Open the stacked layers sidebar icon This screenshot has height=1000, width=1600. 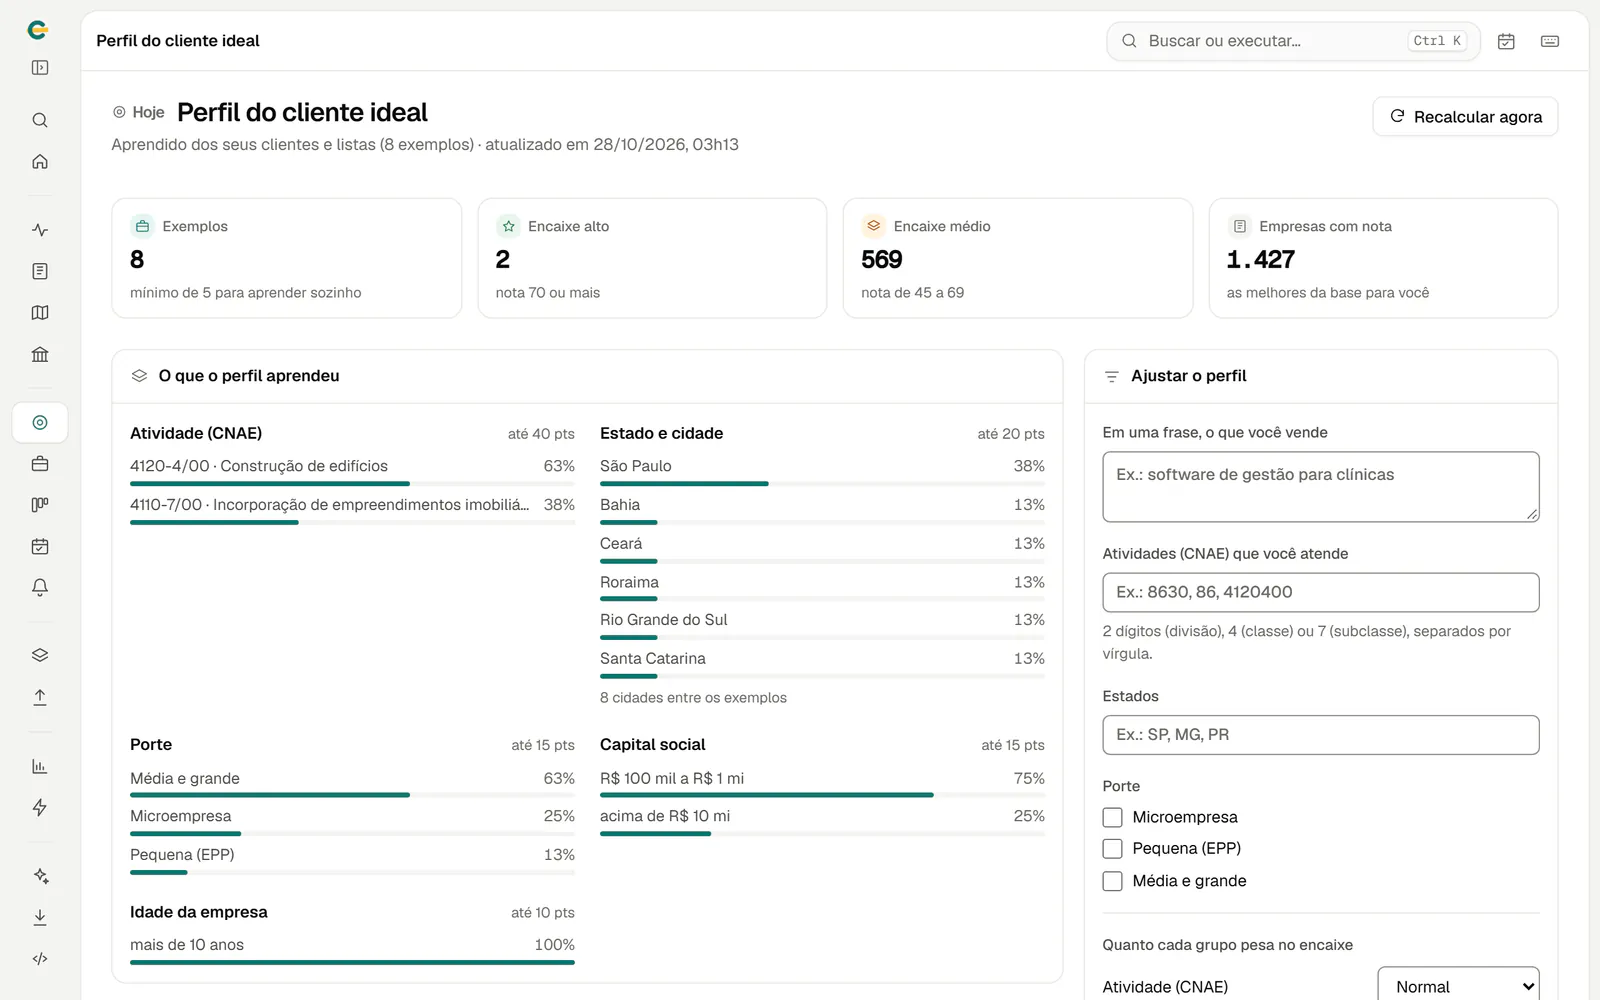[40, 655]
